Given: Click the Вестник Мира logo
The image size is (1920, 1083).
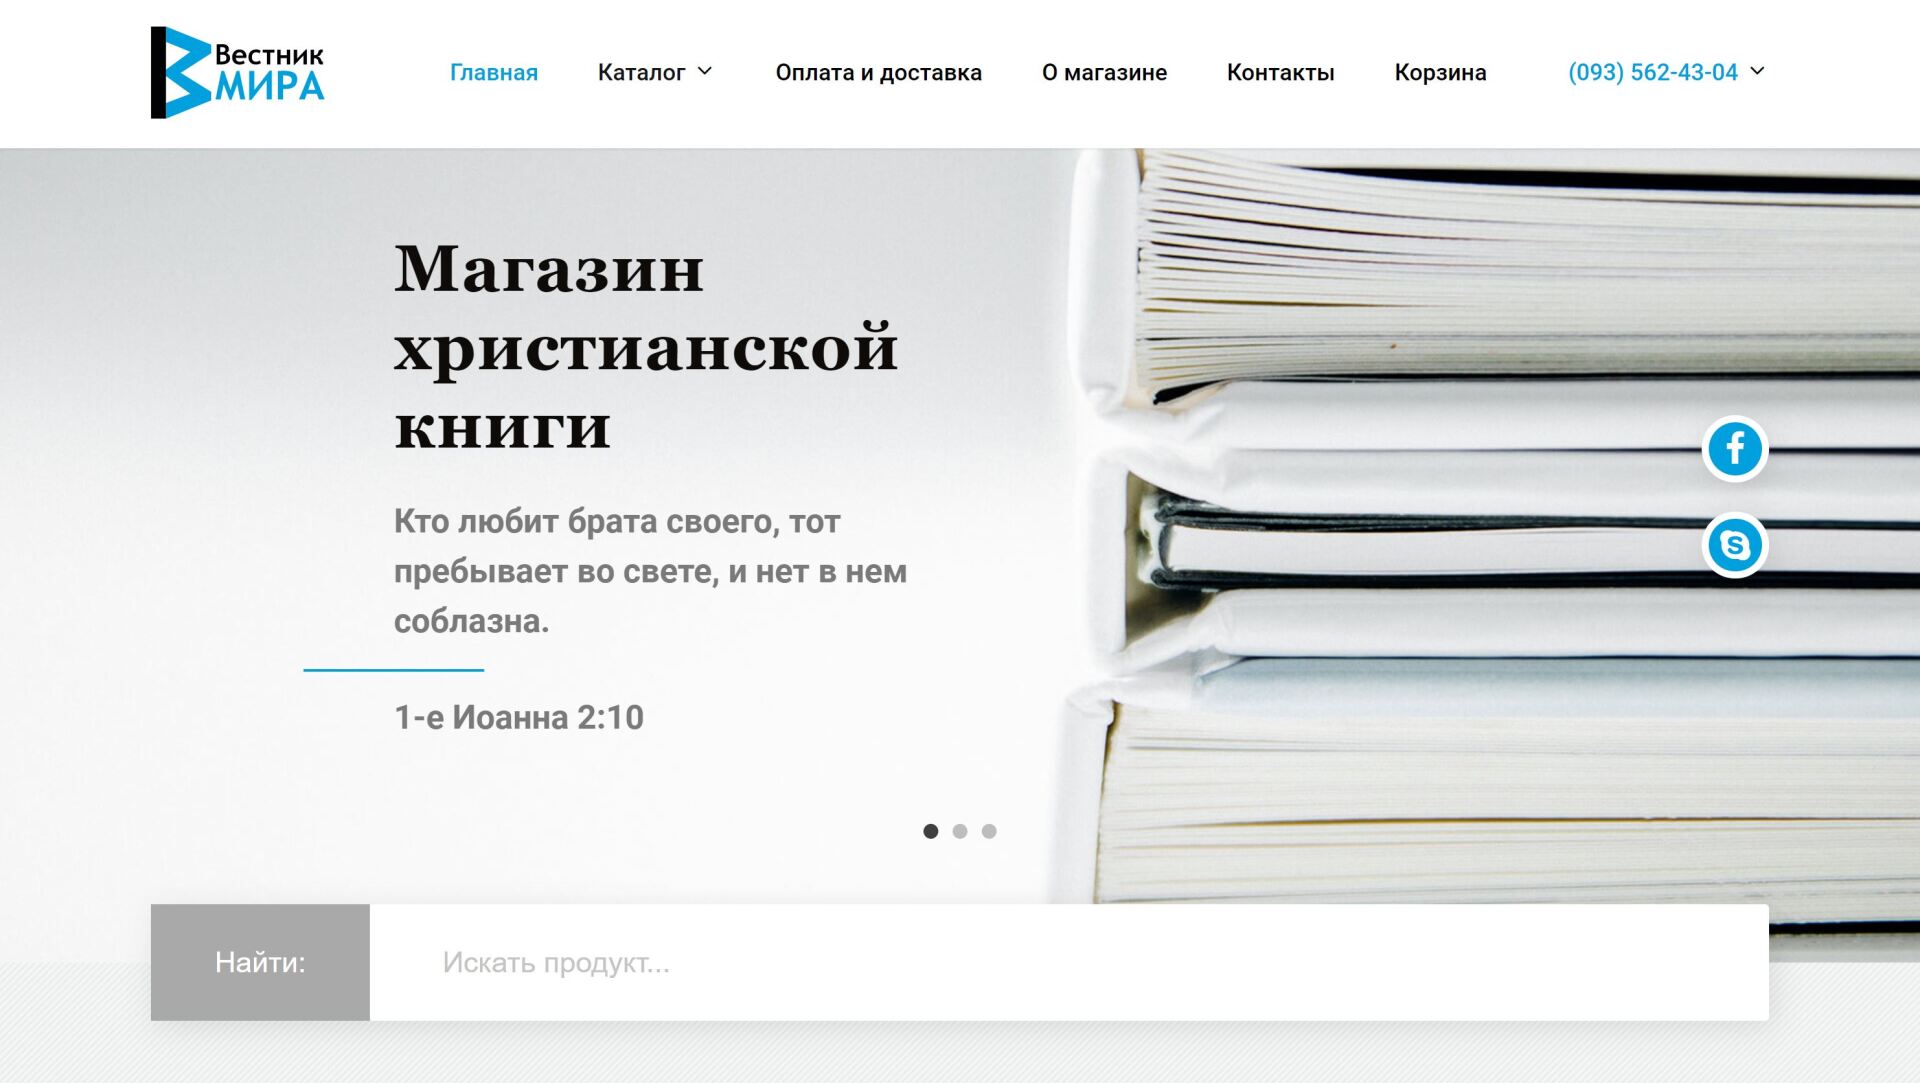Looking at the screenshot, I should [x=238, y=72].
